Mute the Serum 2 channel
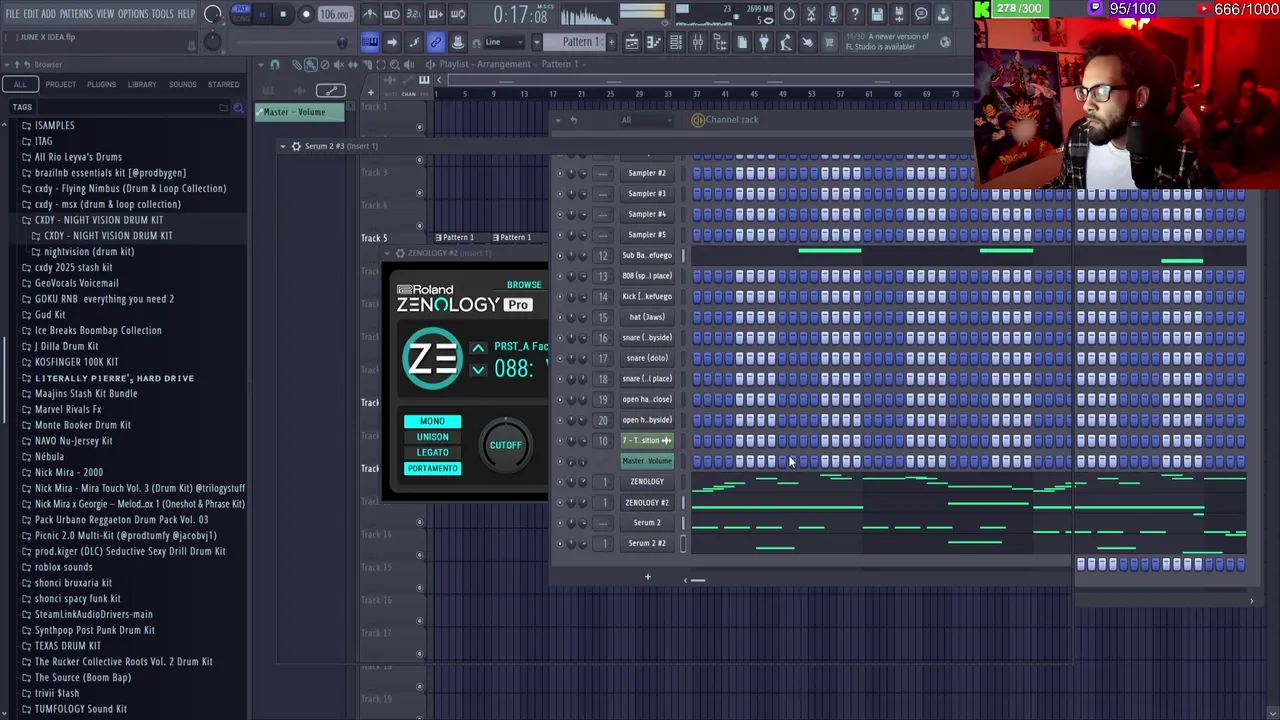This screenshot has width=1280, height=720. pos(560,523)
